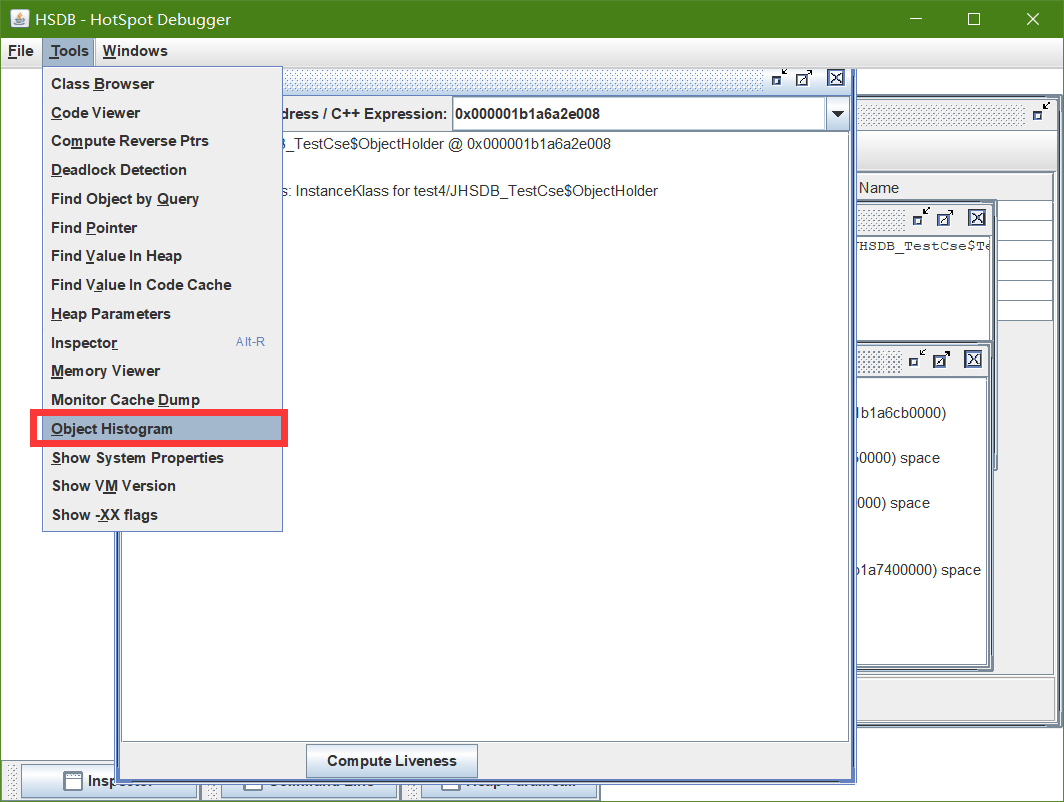1064x802 pixels.
Task: Open the File menu
Action: tap(20, 51)
